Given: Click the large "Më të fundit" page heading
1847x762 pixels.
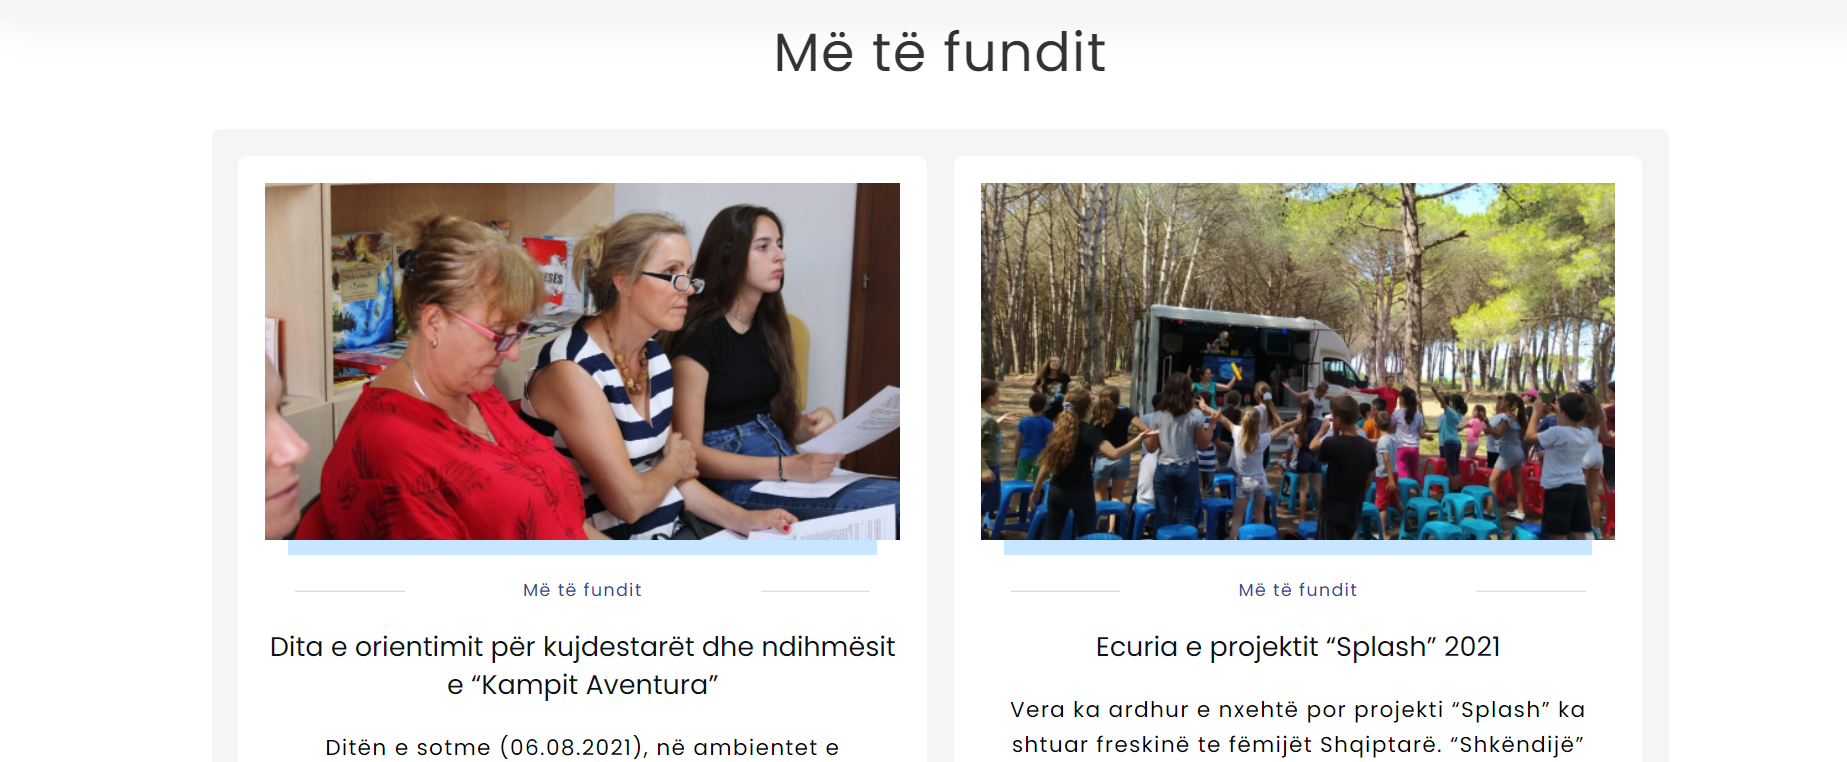Looking at the screenshot, I should (940, 52).
